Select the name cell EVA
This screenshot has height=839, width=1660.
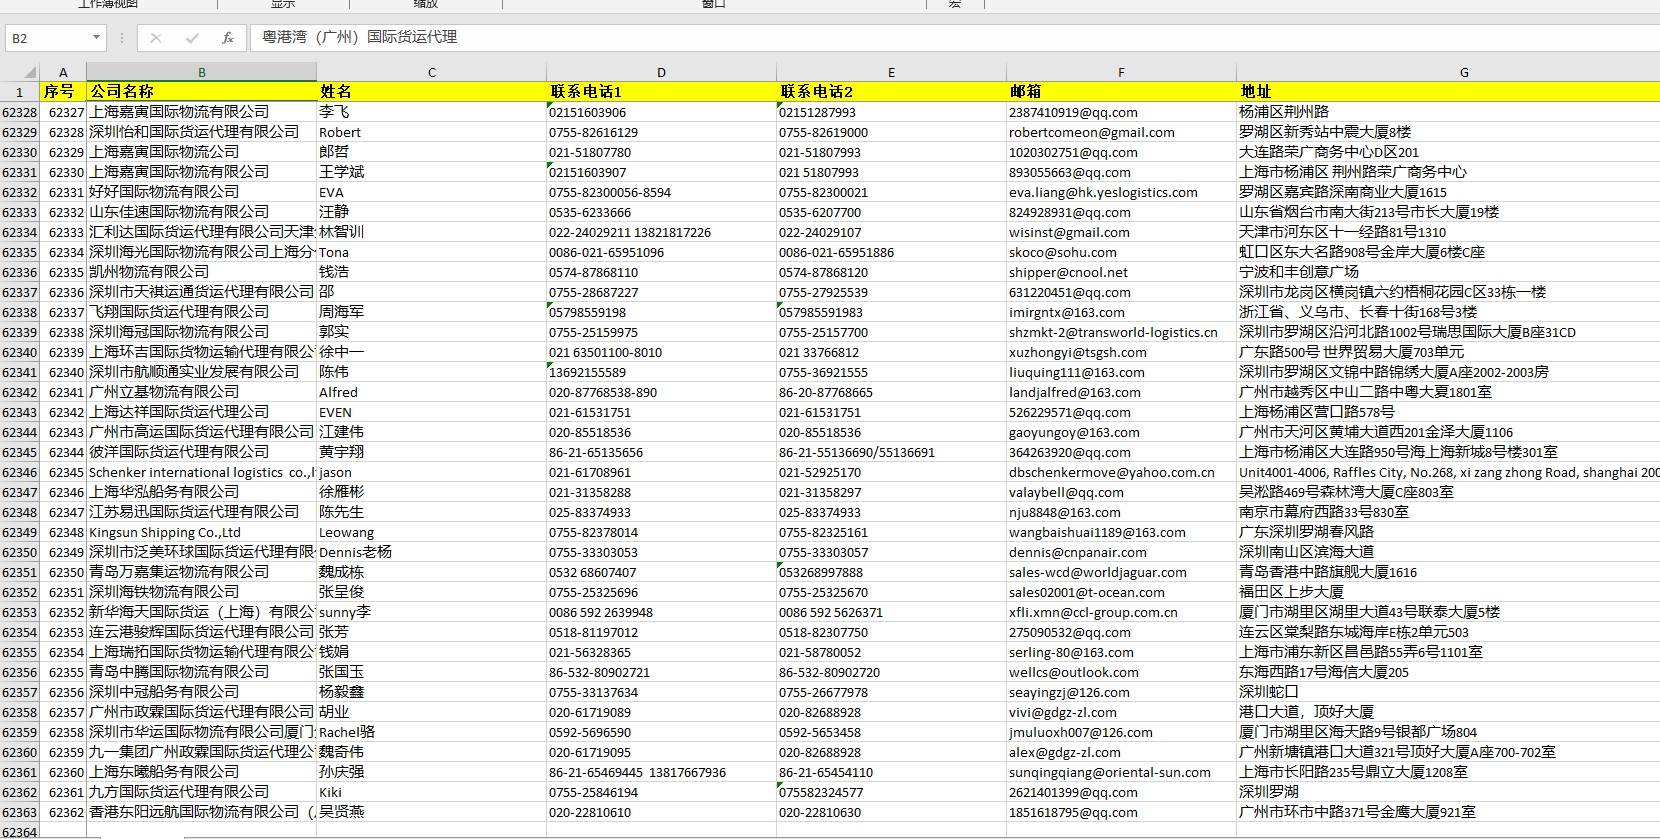click(x=431, y=192)
